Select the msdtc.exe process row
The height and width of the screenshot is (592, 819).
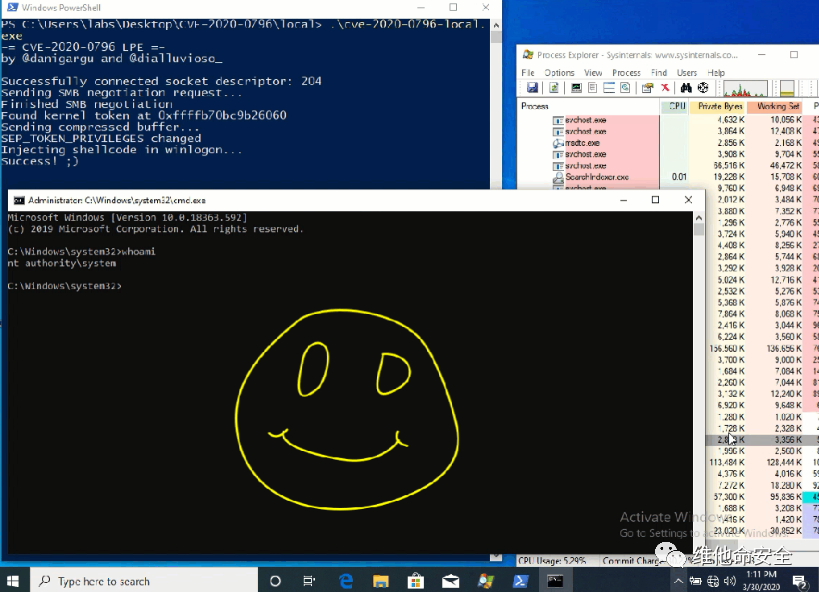coord(580,143)
